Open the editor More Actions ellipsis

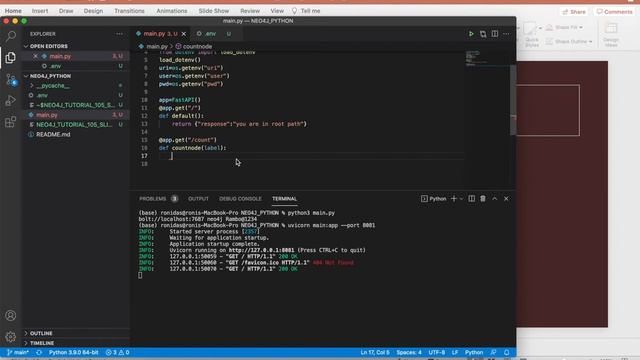coord(506,34)
